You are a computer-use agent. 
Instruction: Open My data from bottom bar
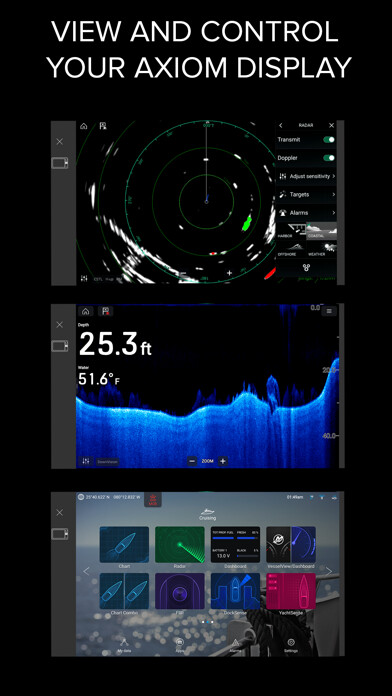tap(124, 645)
